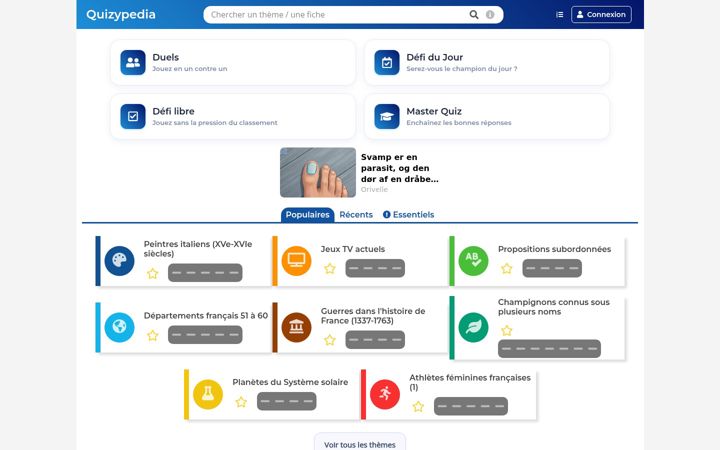Open the Master Quiz title

(x=434, y=111)
